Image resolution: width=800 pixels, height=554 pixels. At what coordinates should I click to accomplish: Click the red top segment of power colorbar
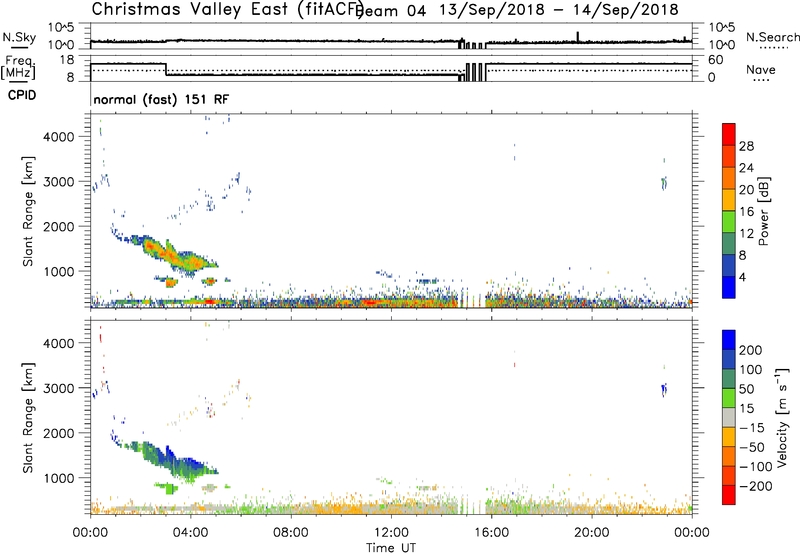[729, 134]
